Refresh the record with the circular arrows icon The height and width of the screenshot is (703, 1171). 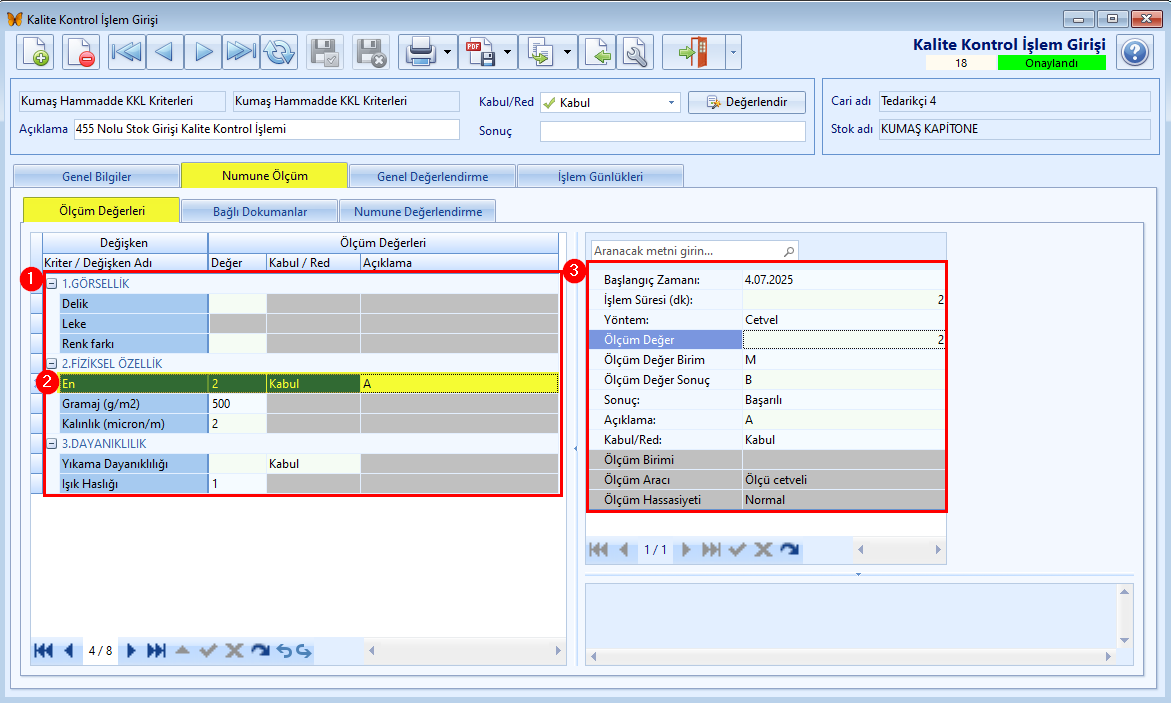click(279, 52)
